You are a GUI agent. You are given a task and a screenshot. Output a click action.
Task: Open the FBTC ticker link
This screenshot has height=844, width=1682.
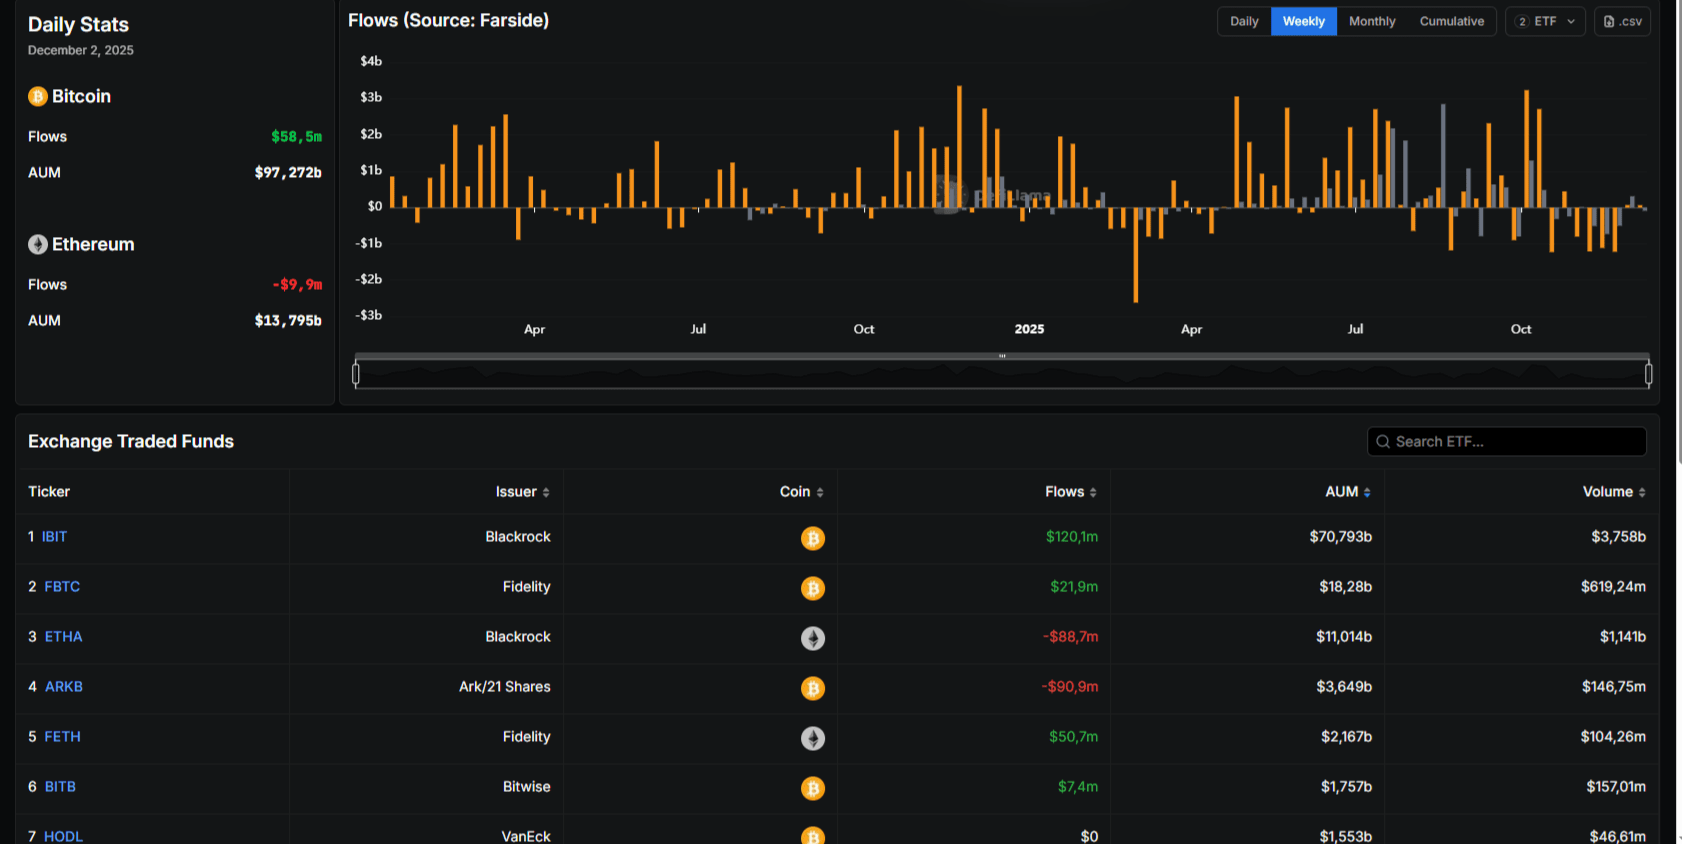click(x=62, y=587)
